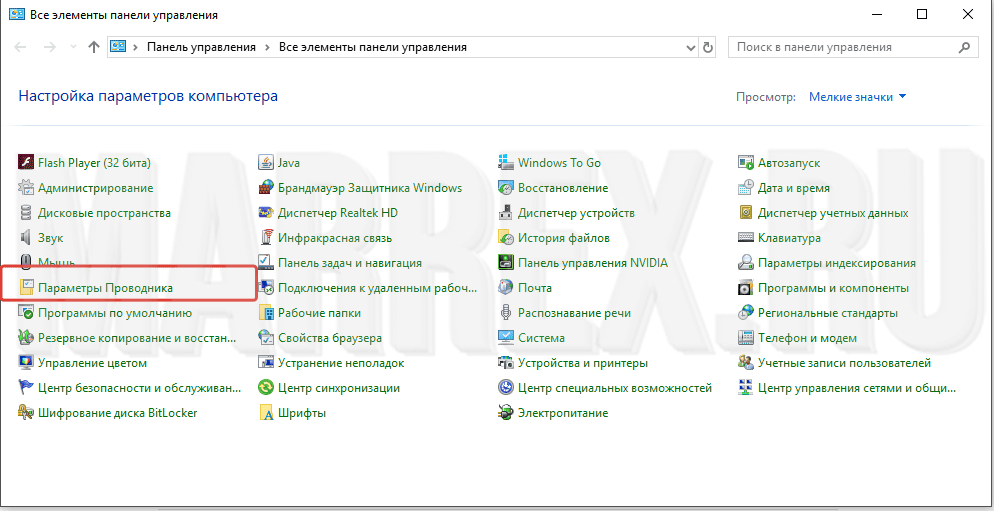Click the Распознавание речи microphone icon
The width and height of the screenshot is (994, 511).
pyautogui.click(x=506, y=313)
